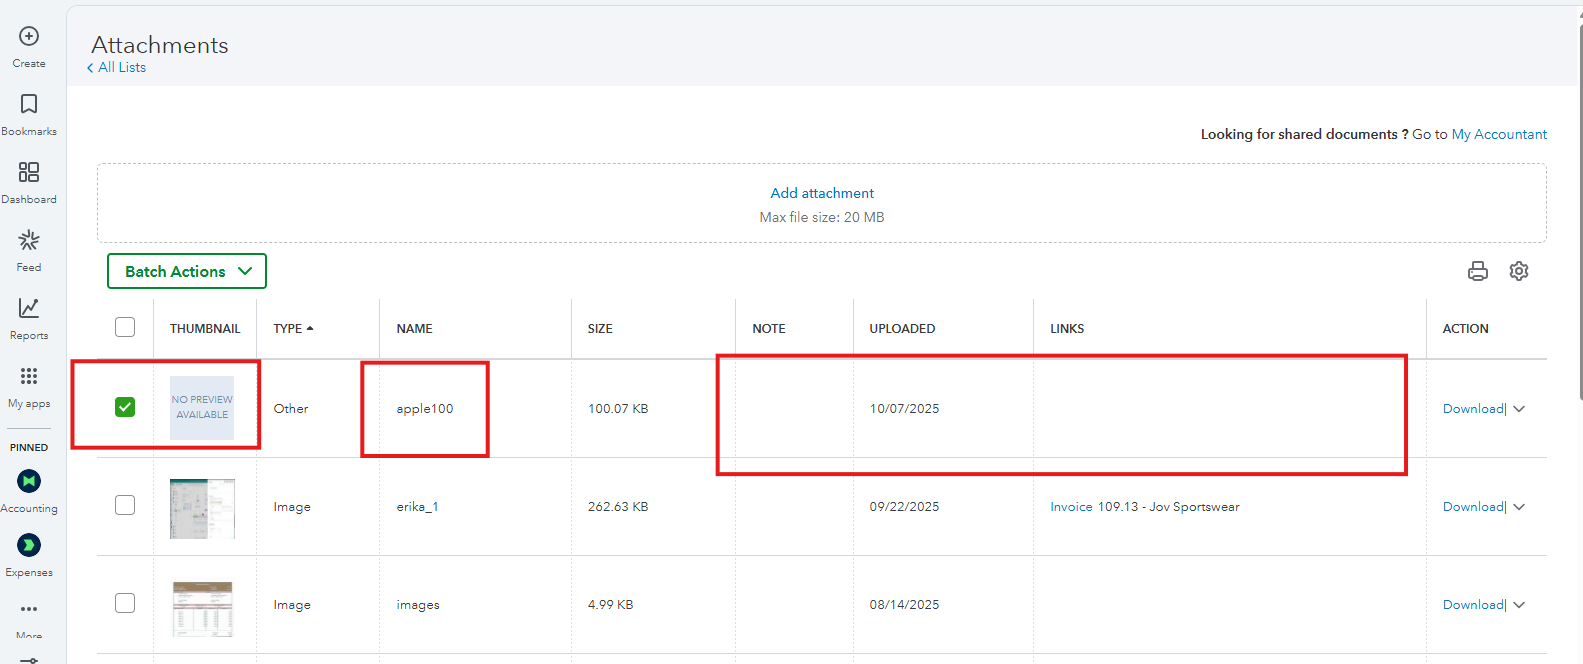The image size is (1583, 664).
Task: Click Add attachment link
Action: 822,193
